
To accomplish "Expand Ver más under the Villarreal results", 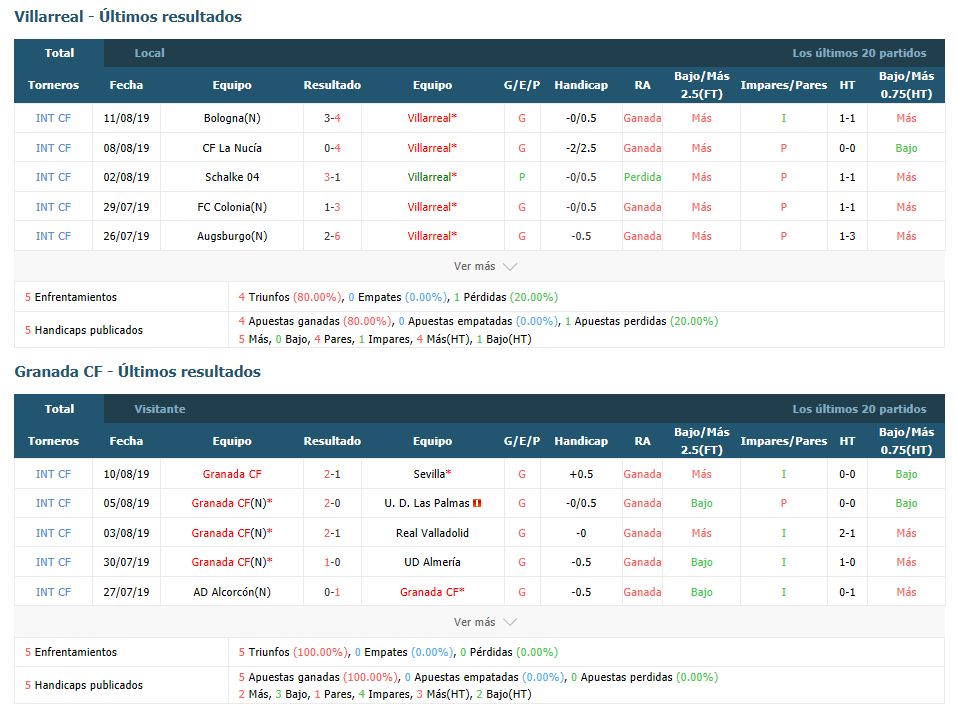I will (485, 266).
